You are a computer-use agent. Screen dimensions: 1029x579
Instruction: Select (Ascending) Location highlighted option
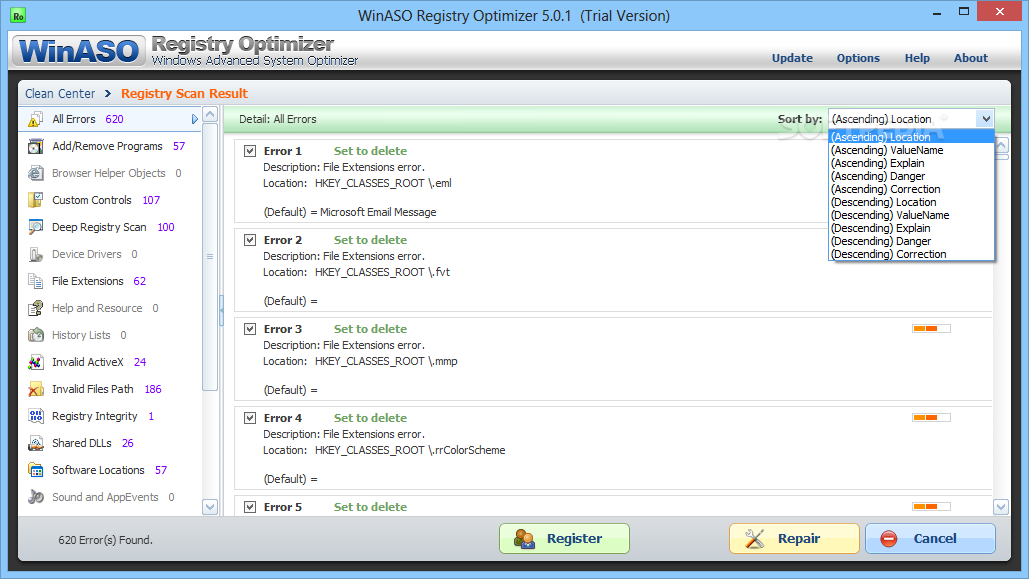[912, 137]
